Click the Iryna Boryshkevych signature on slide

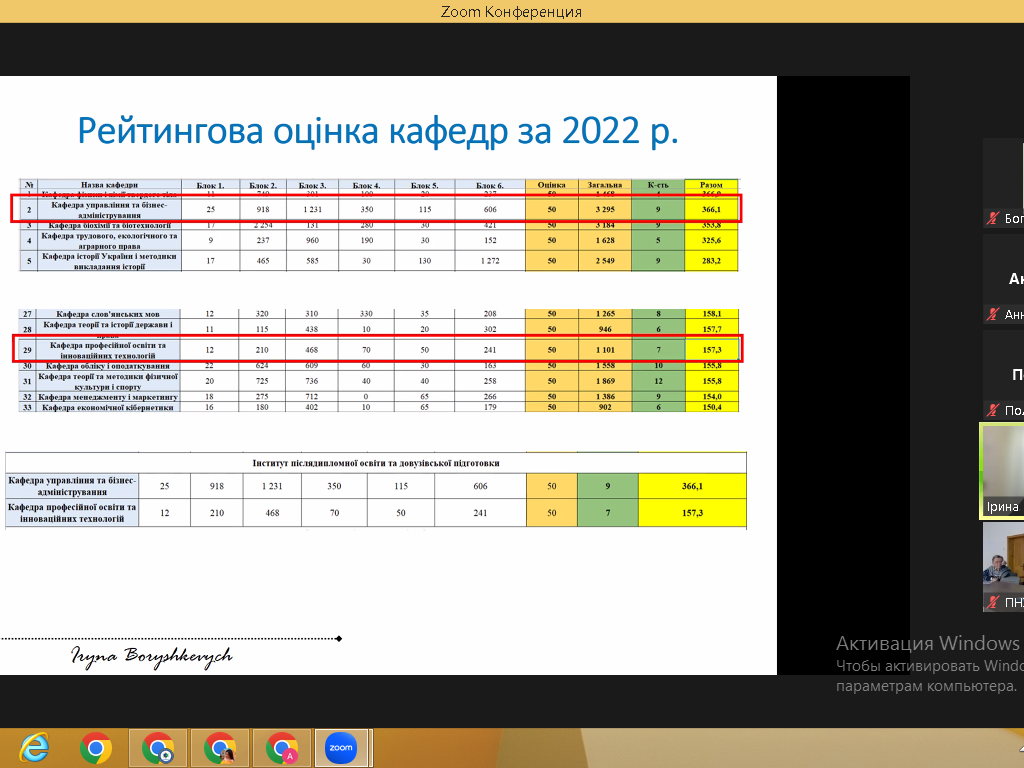coord(152,655)
